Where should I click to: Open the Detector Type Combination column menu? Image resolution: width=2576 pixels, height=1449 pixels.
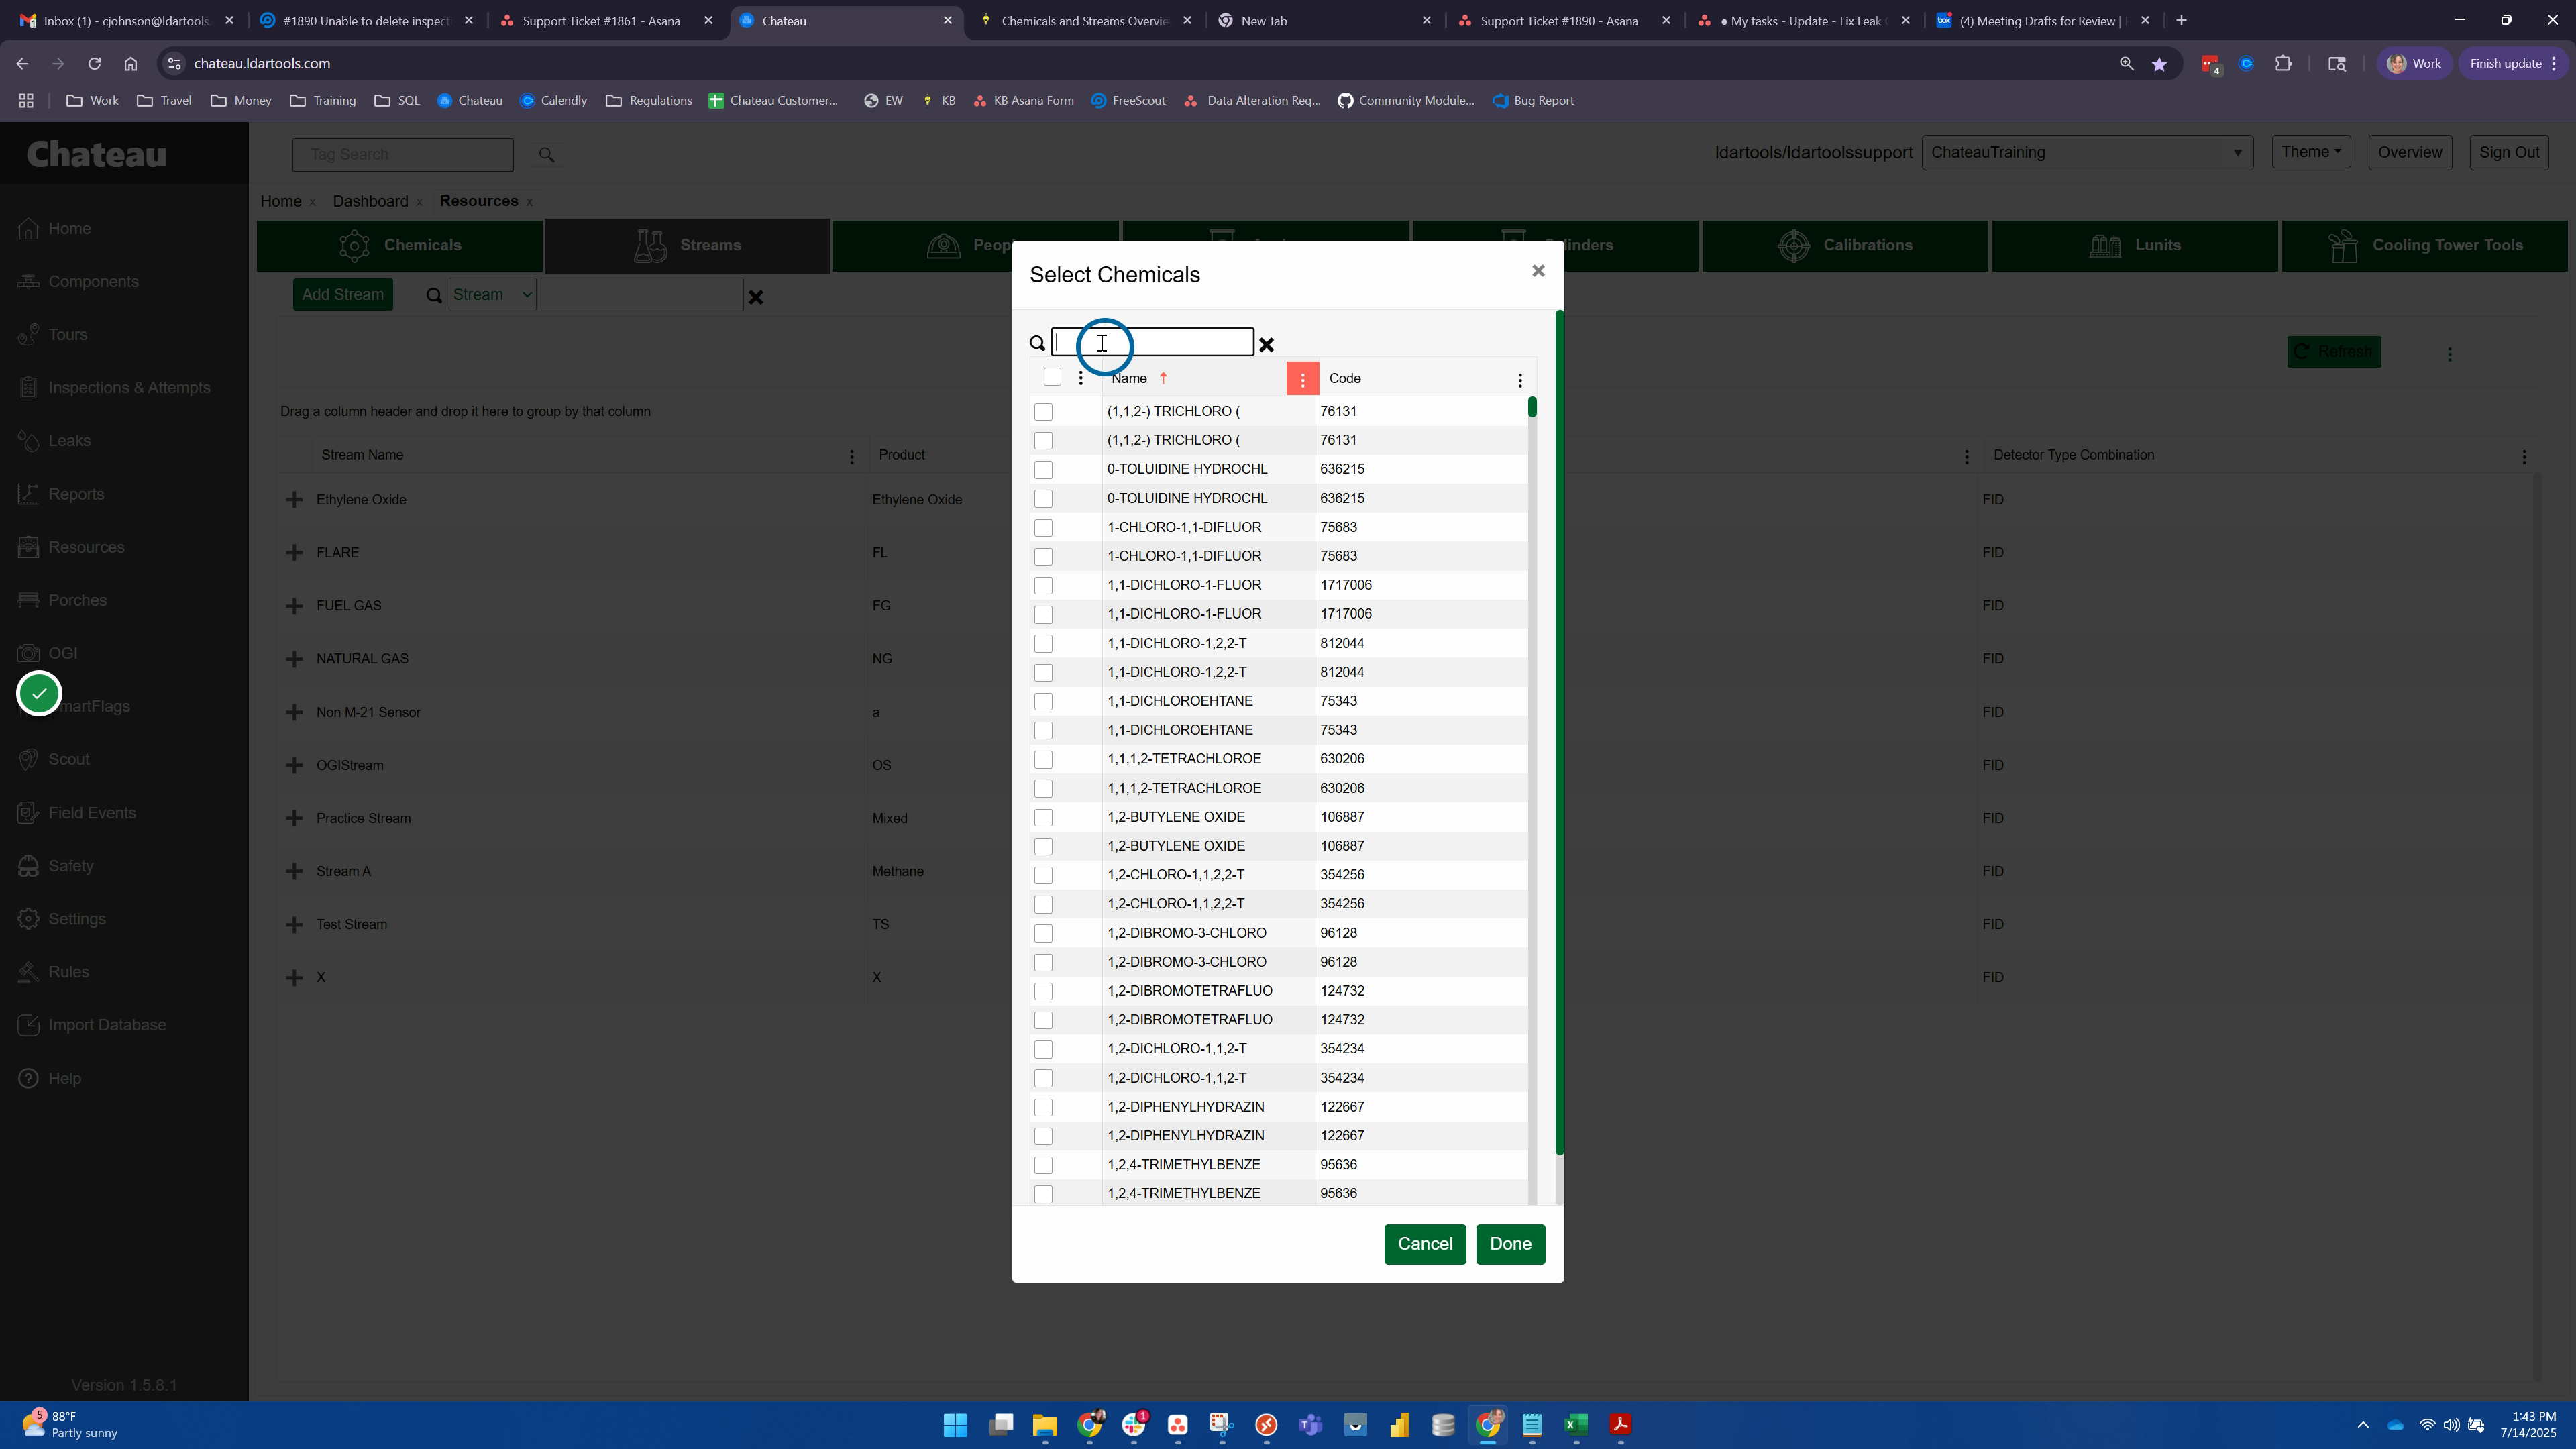[x=2524, y=457]
